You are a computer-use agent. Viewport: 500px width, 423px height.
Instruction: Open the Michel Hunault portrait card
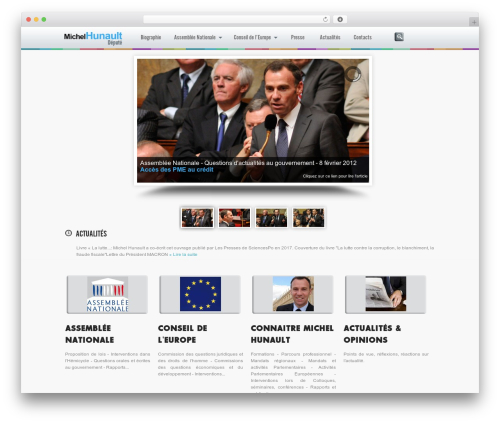(x=293, y=294)
